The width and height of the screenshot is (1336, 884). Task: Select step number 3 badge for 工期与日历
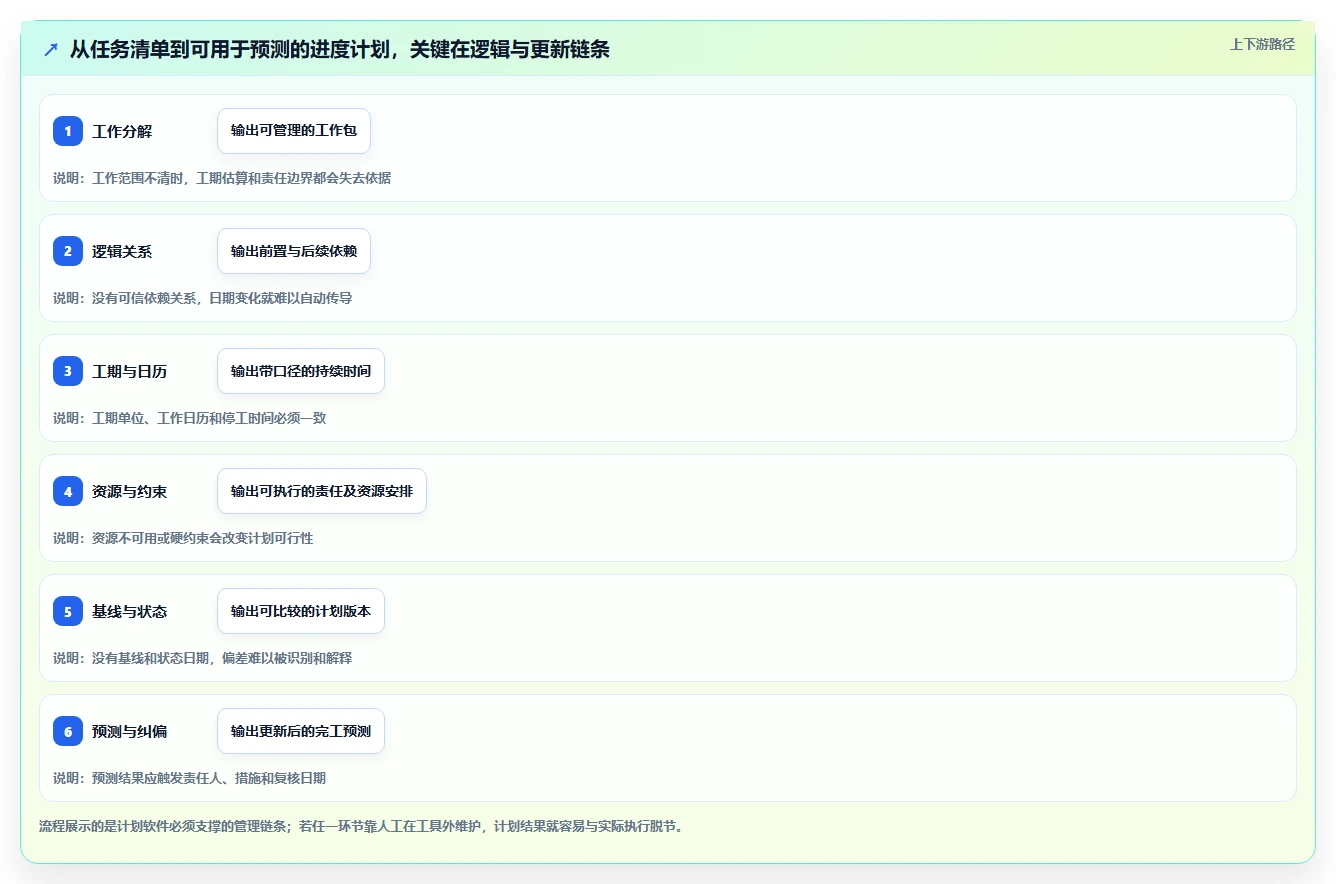pyautogui.click(x=68, y=371)
